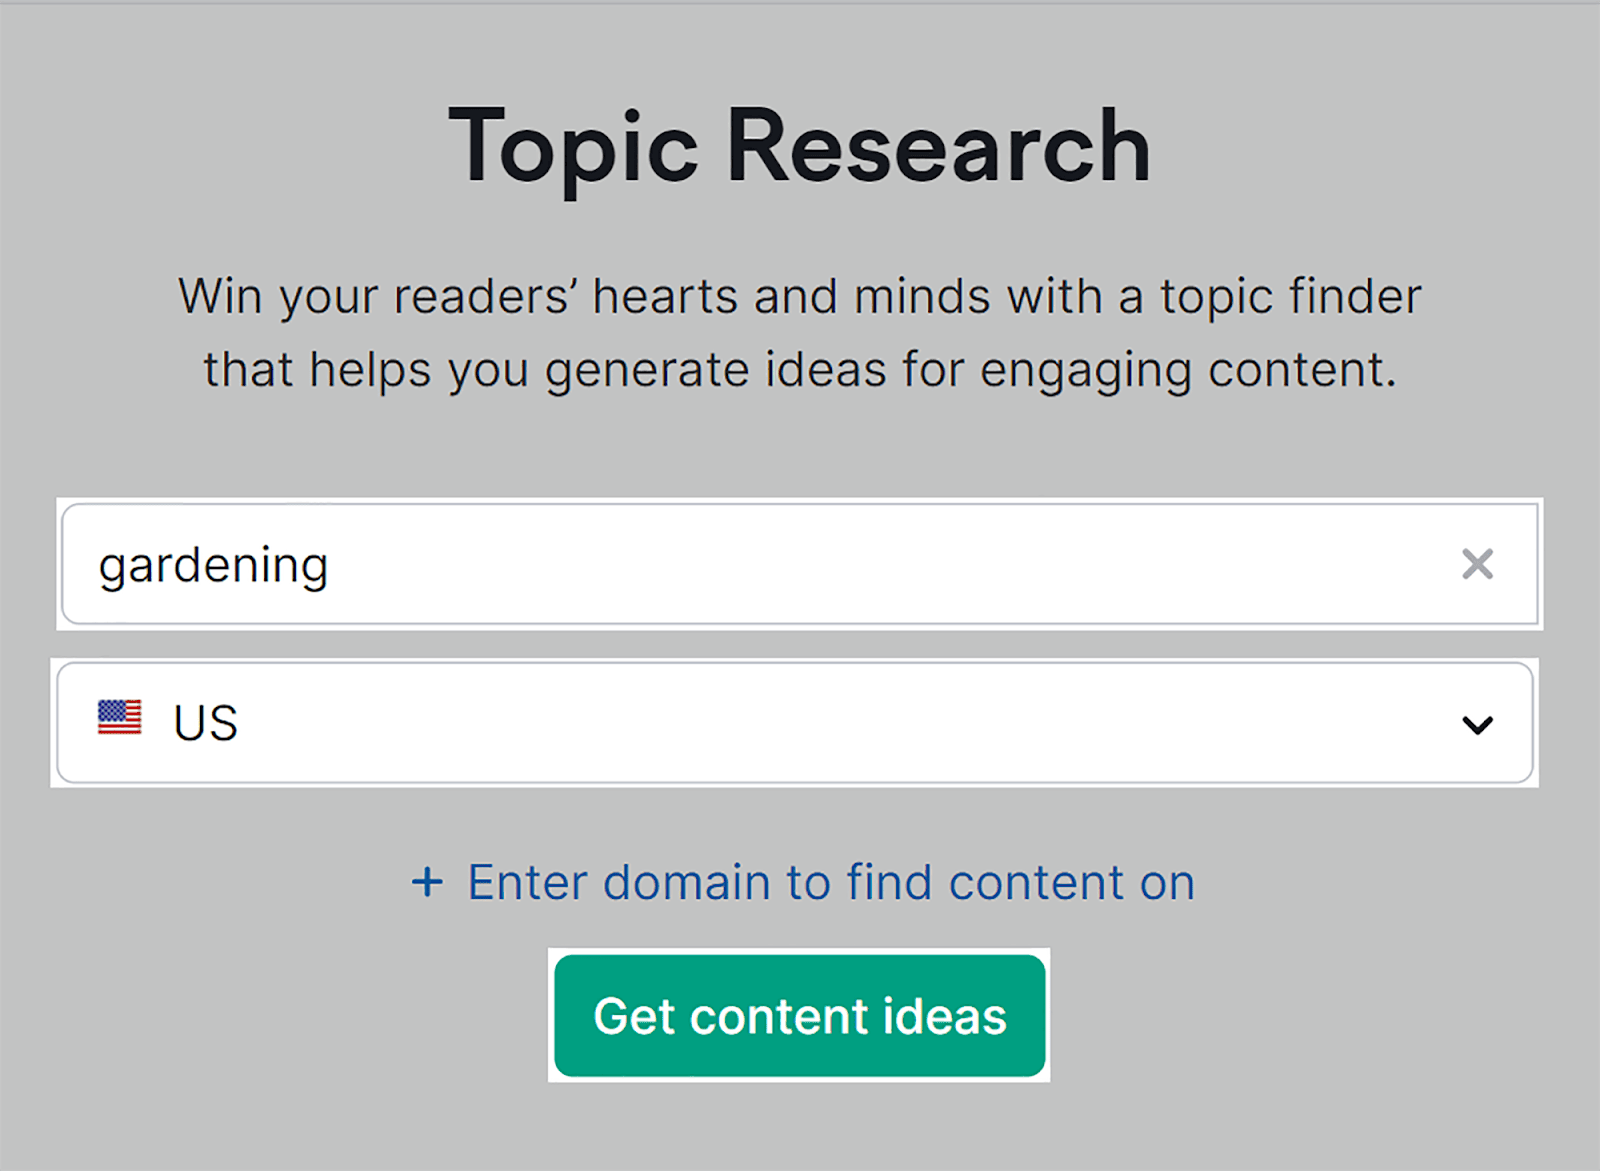Open the country selection dropdown
The height and width of the screenshot is (1171, 1600).
pyautogui.click(x=800, y=723)
